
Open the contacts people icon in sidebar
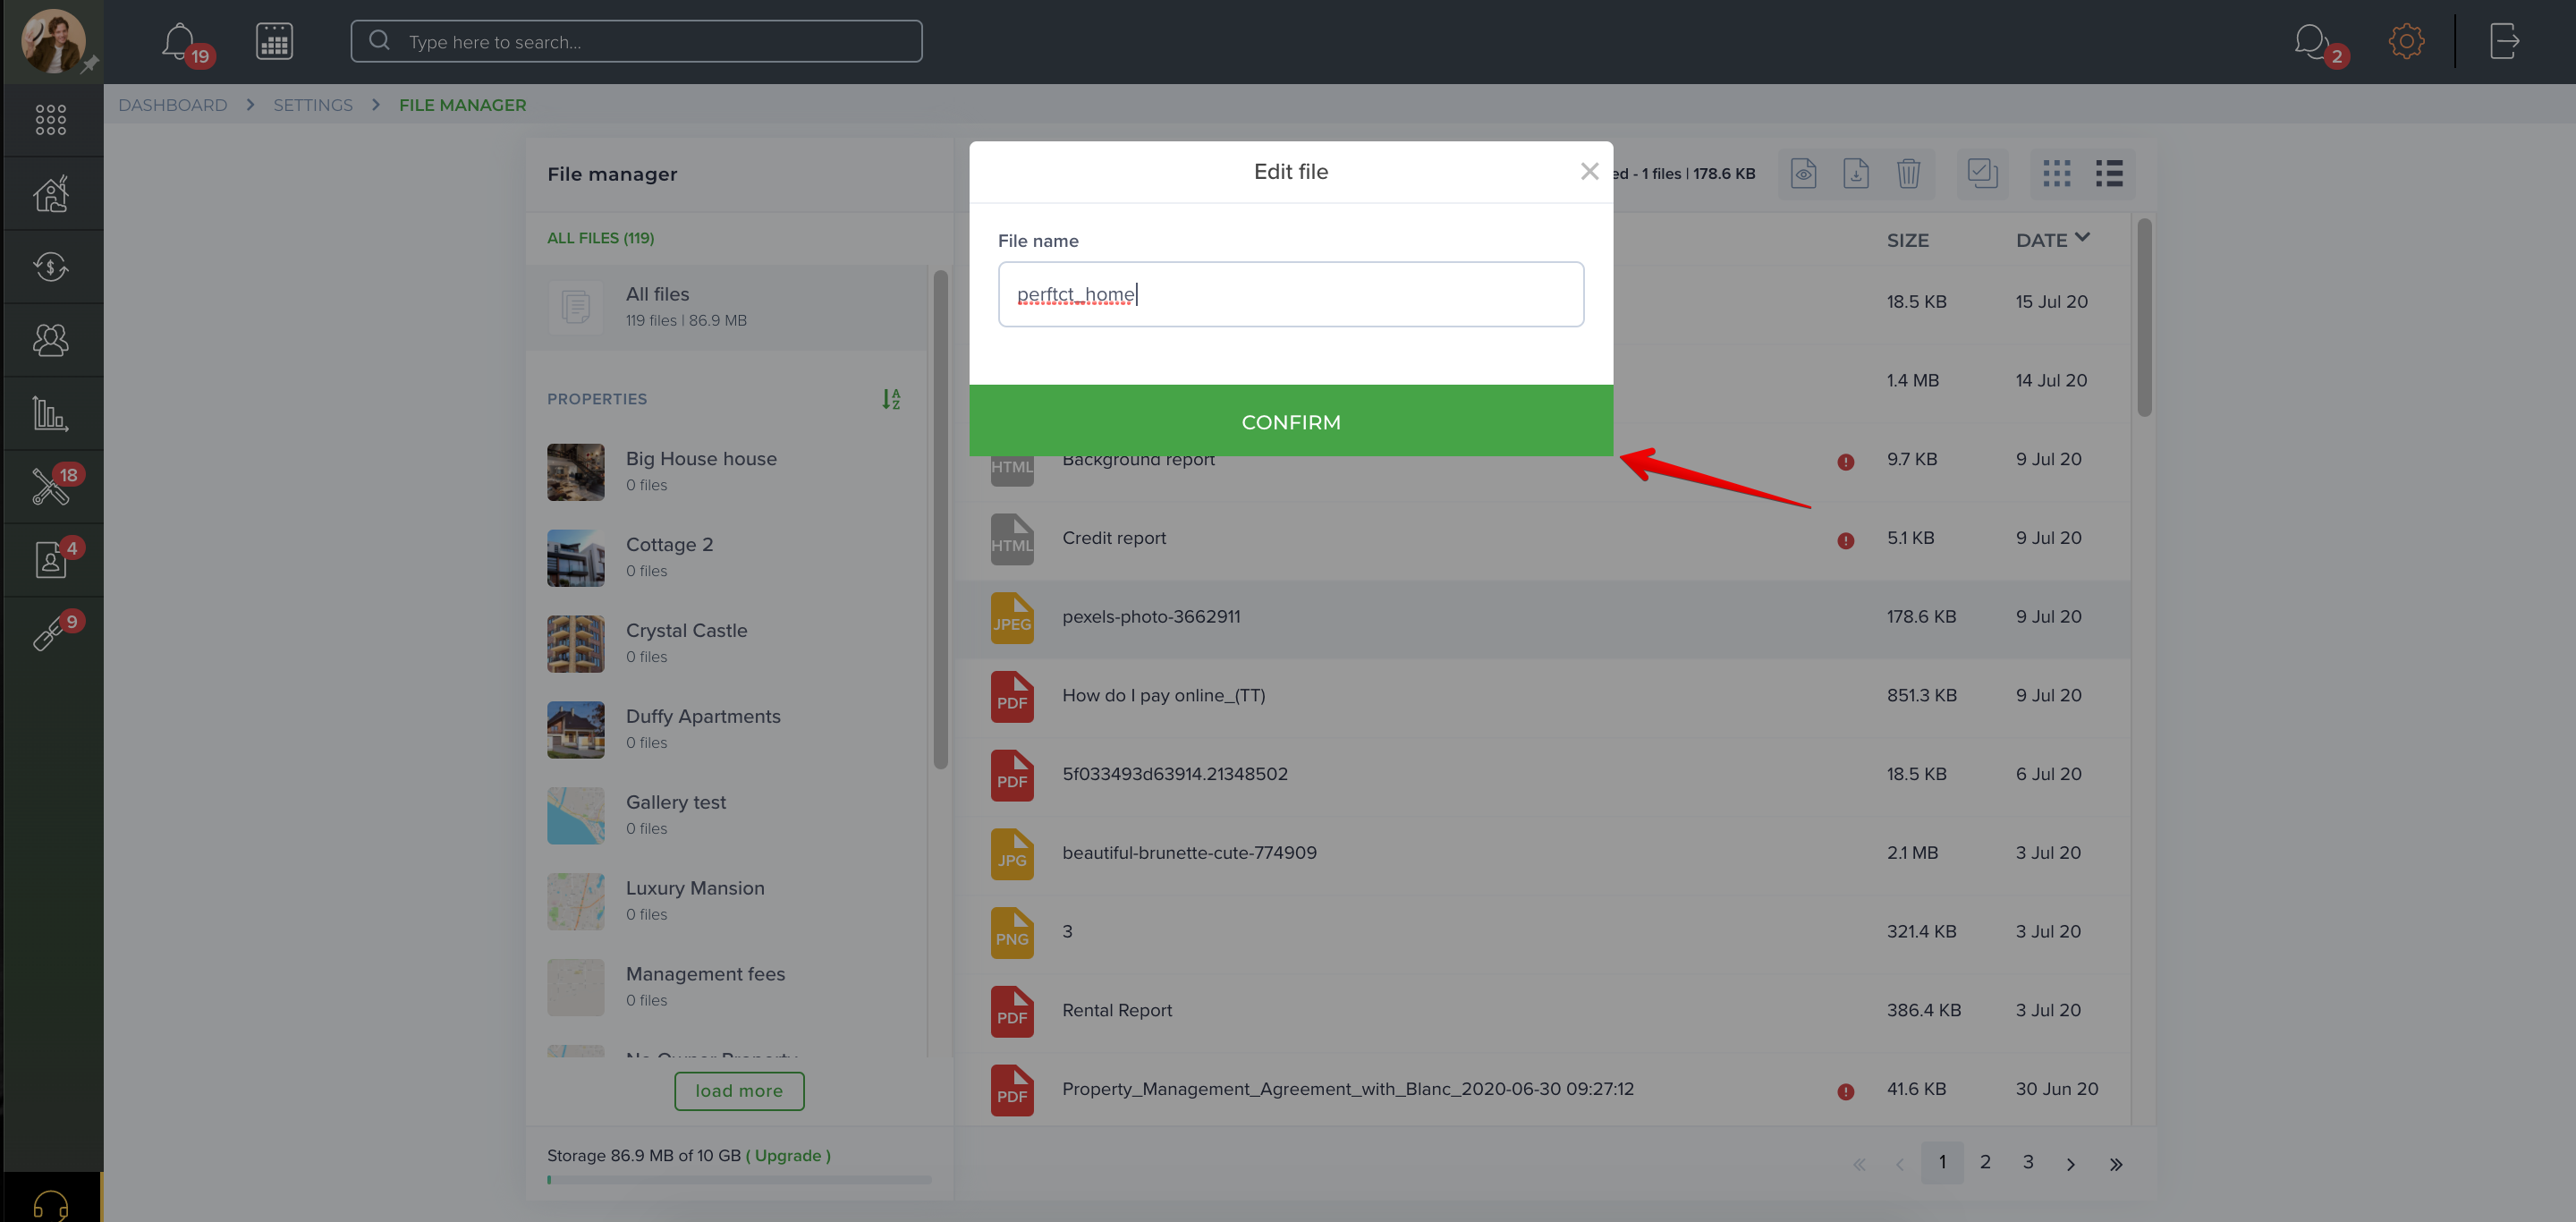(x=51, y=340)
